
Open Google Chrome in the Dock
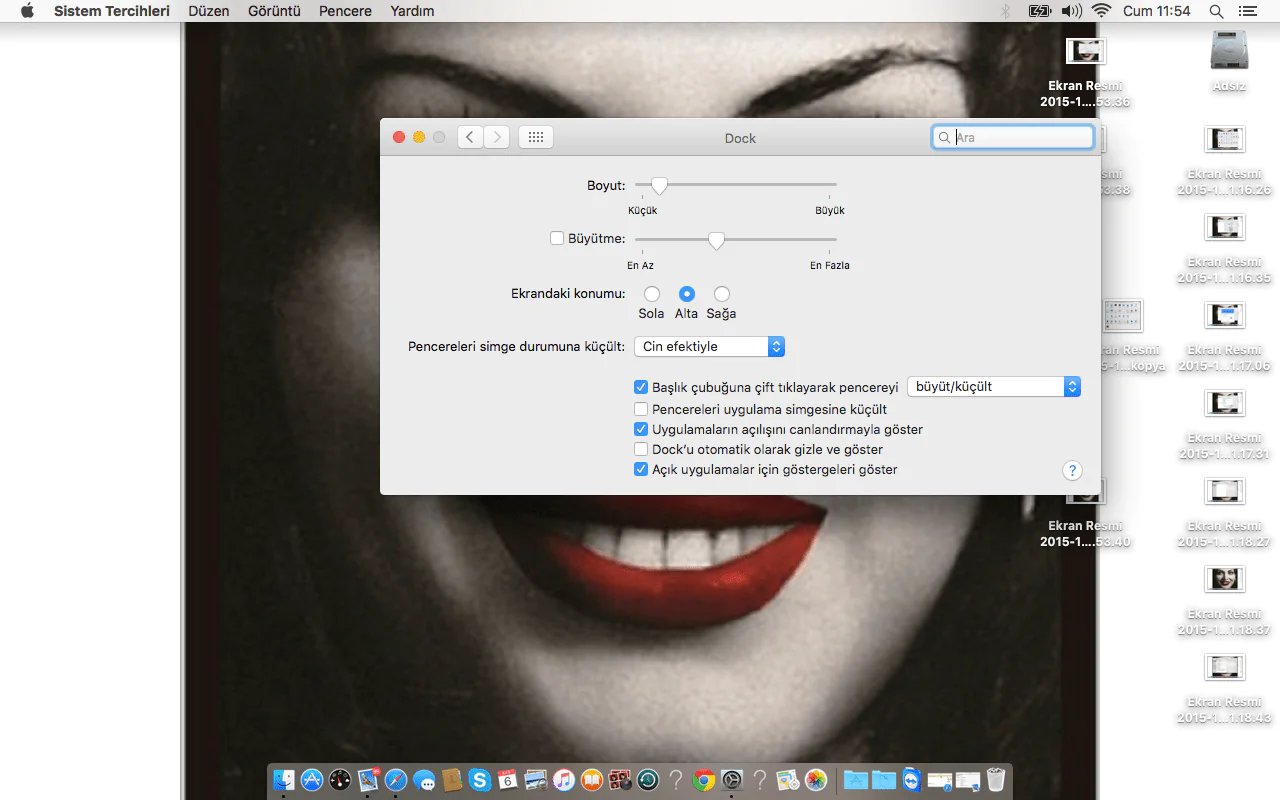704,780
